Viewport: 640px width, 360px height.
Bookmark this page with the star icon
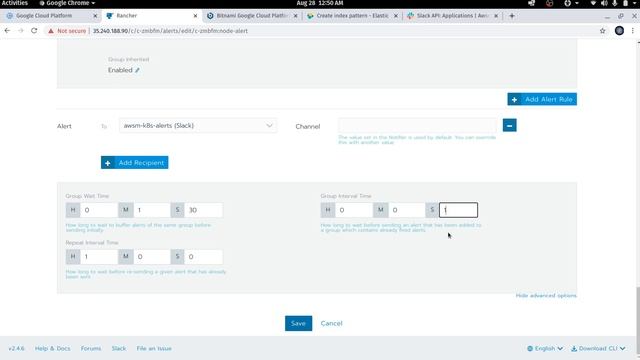pyautogui.click(x=602, y=31)
